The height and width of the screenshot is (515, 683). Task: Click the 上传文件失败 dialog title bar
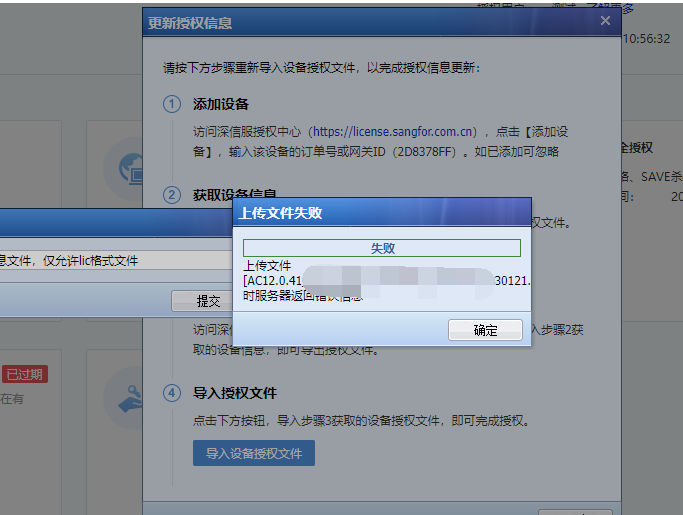point(382,213)
